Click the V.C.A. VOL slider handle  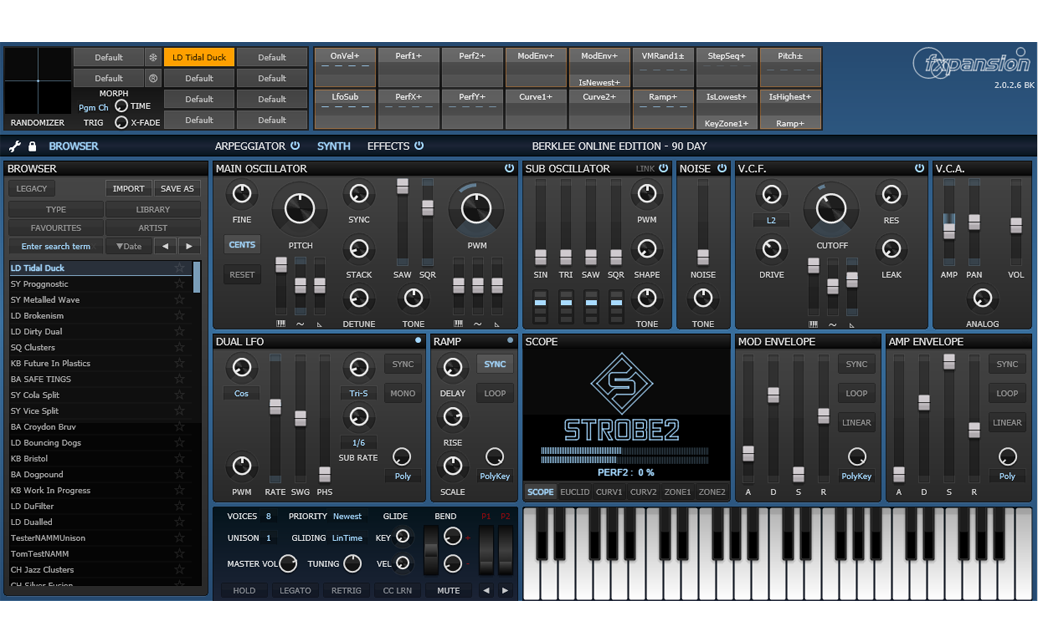[x=1016, y=226]
